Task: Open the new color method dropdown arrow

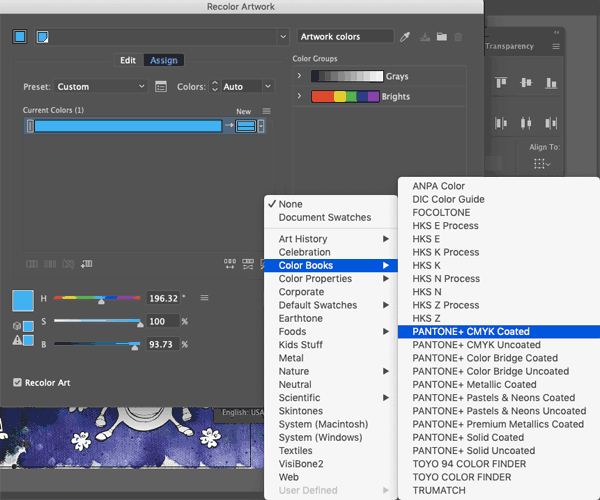Action: 261,126
